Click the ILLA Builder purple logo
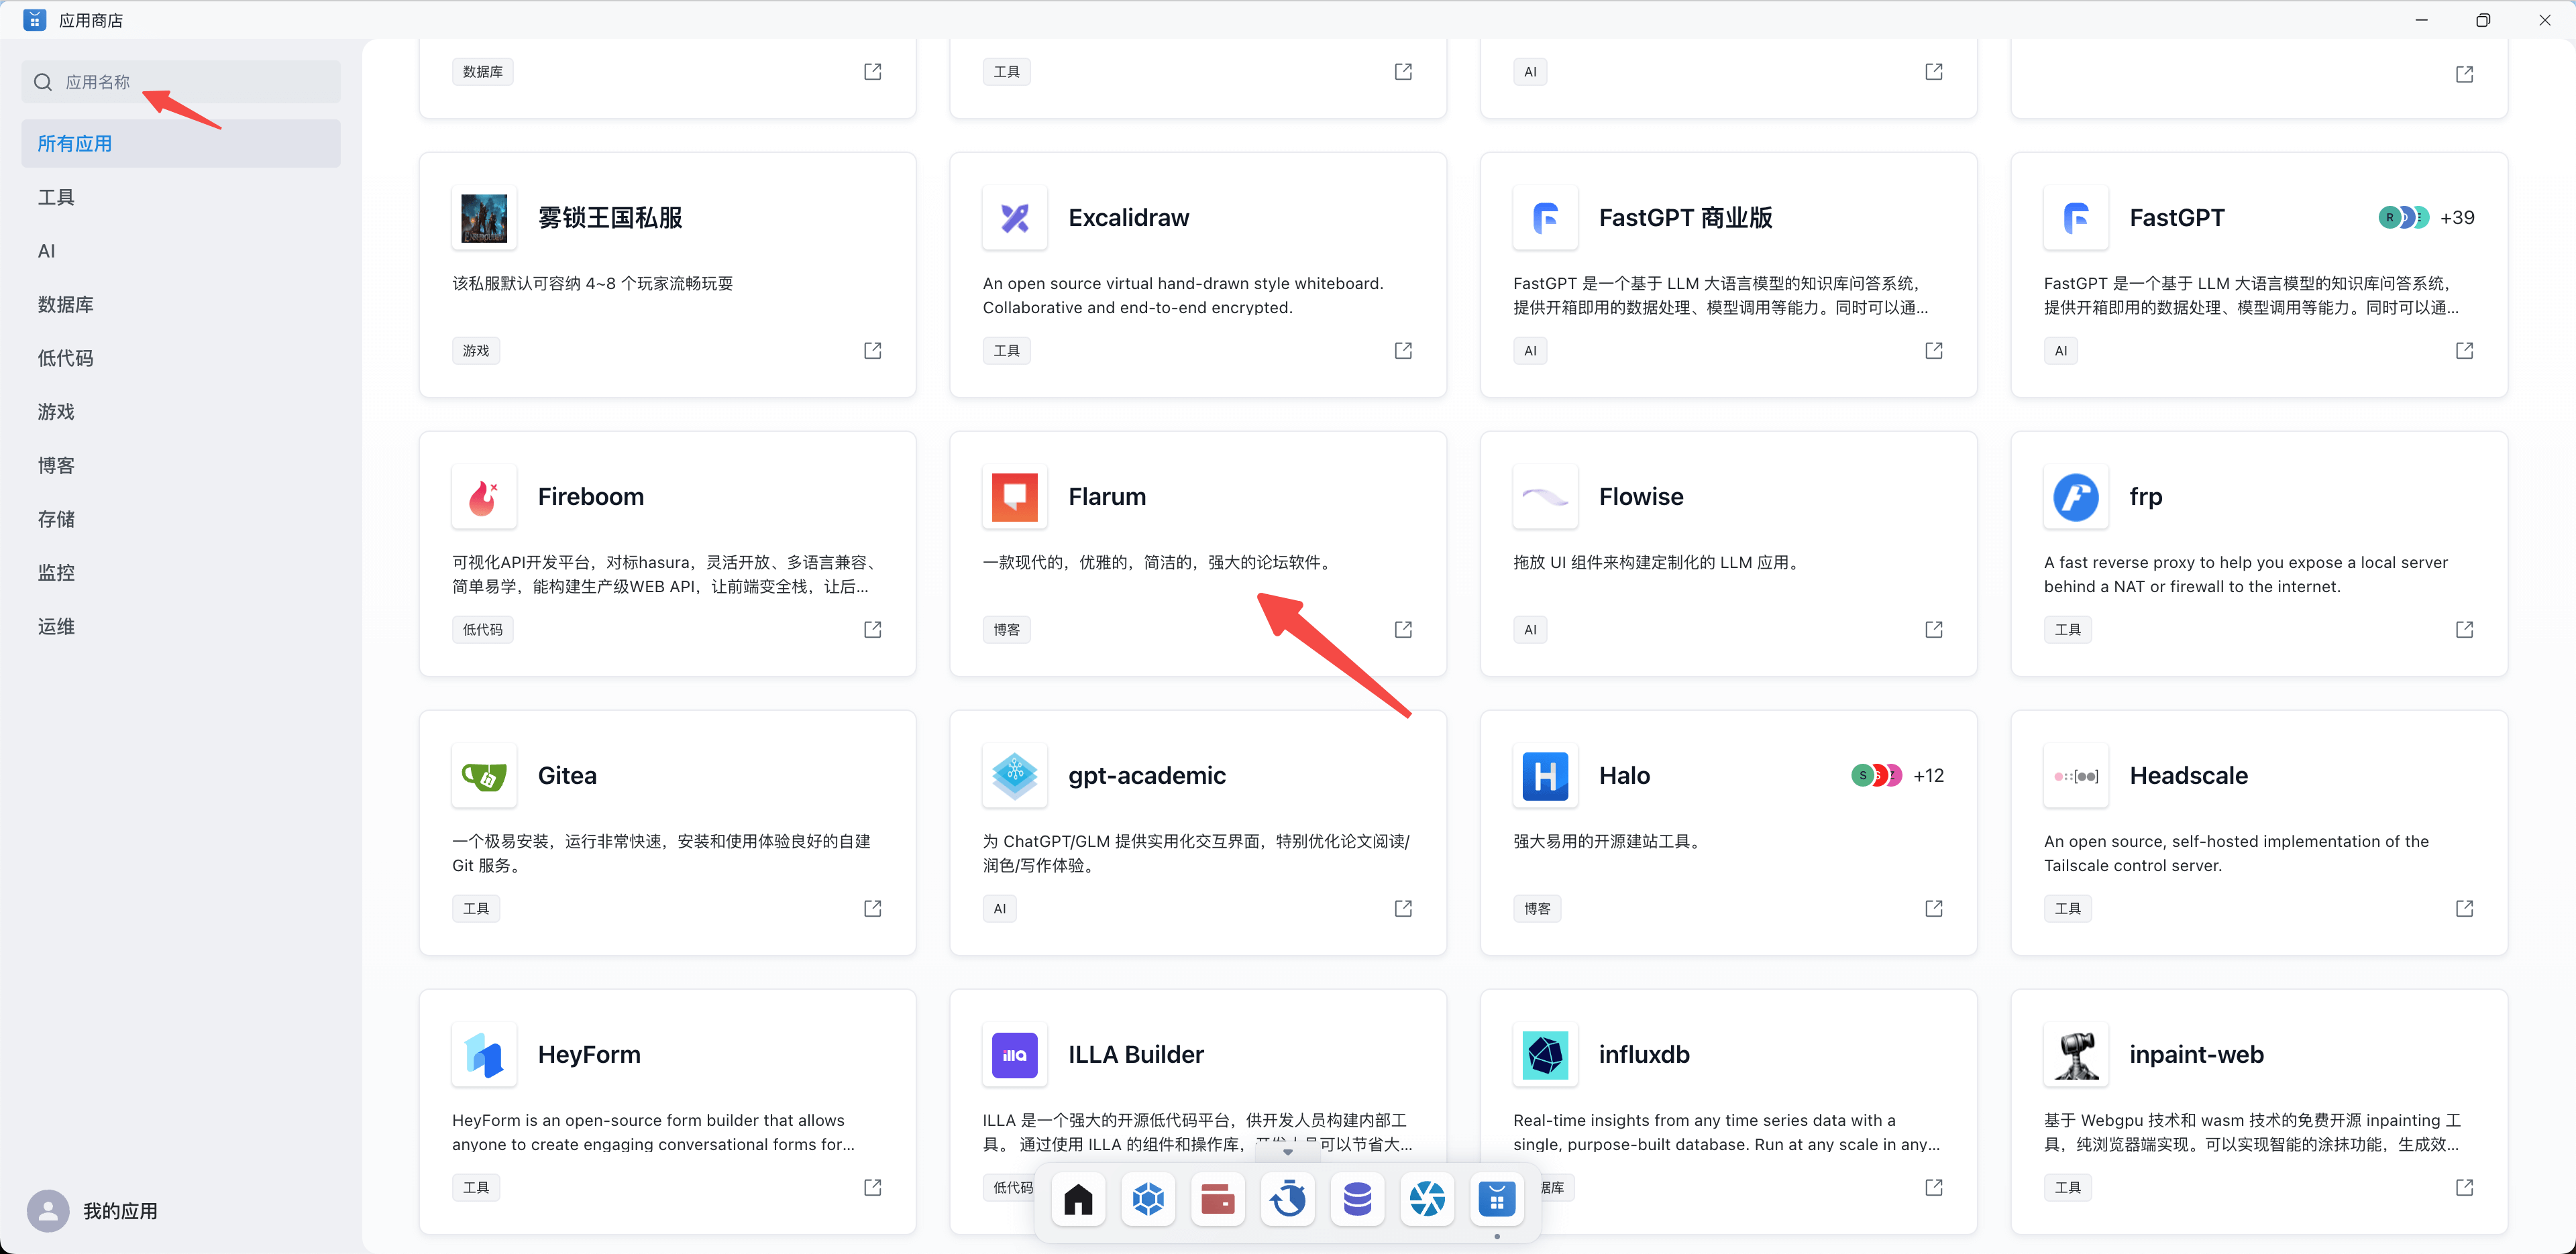The height and width of the screenshot is (1254, 2576). (x=1015, y=1055)
